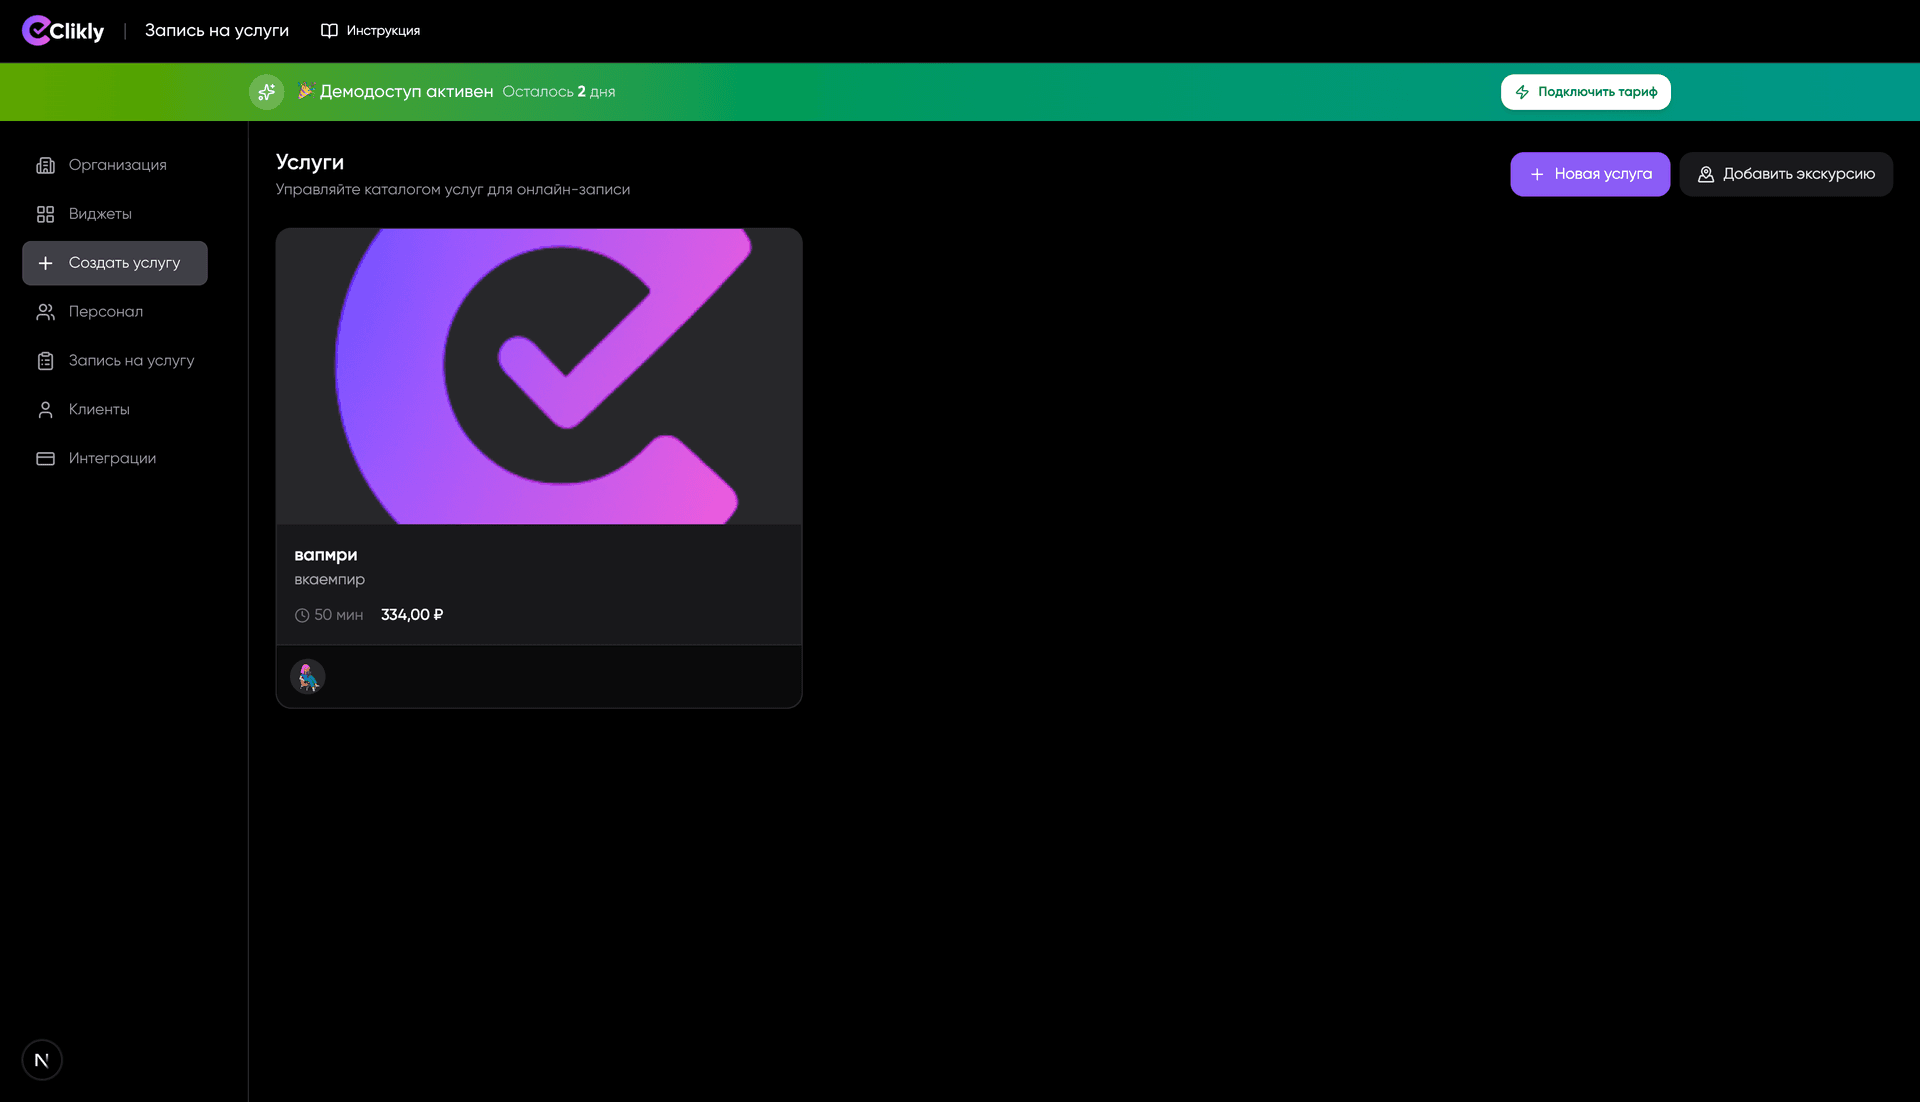The width and height of the screenshot is (1920, 1102).
Task: Click the staff avatar on service card
Action: (x=307, y=677)
